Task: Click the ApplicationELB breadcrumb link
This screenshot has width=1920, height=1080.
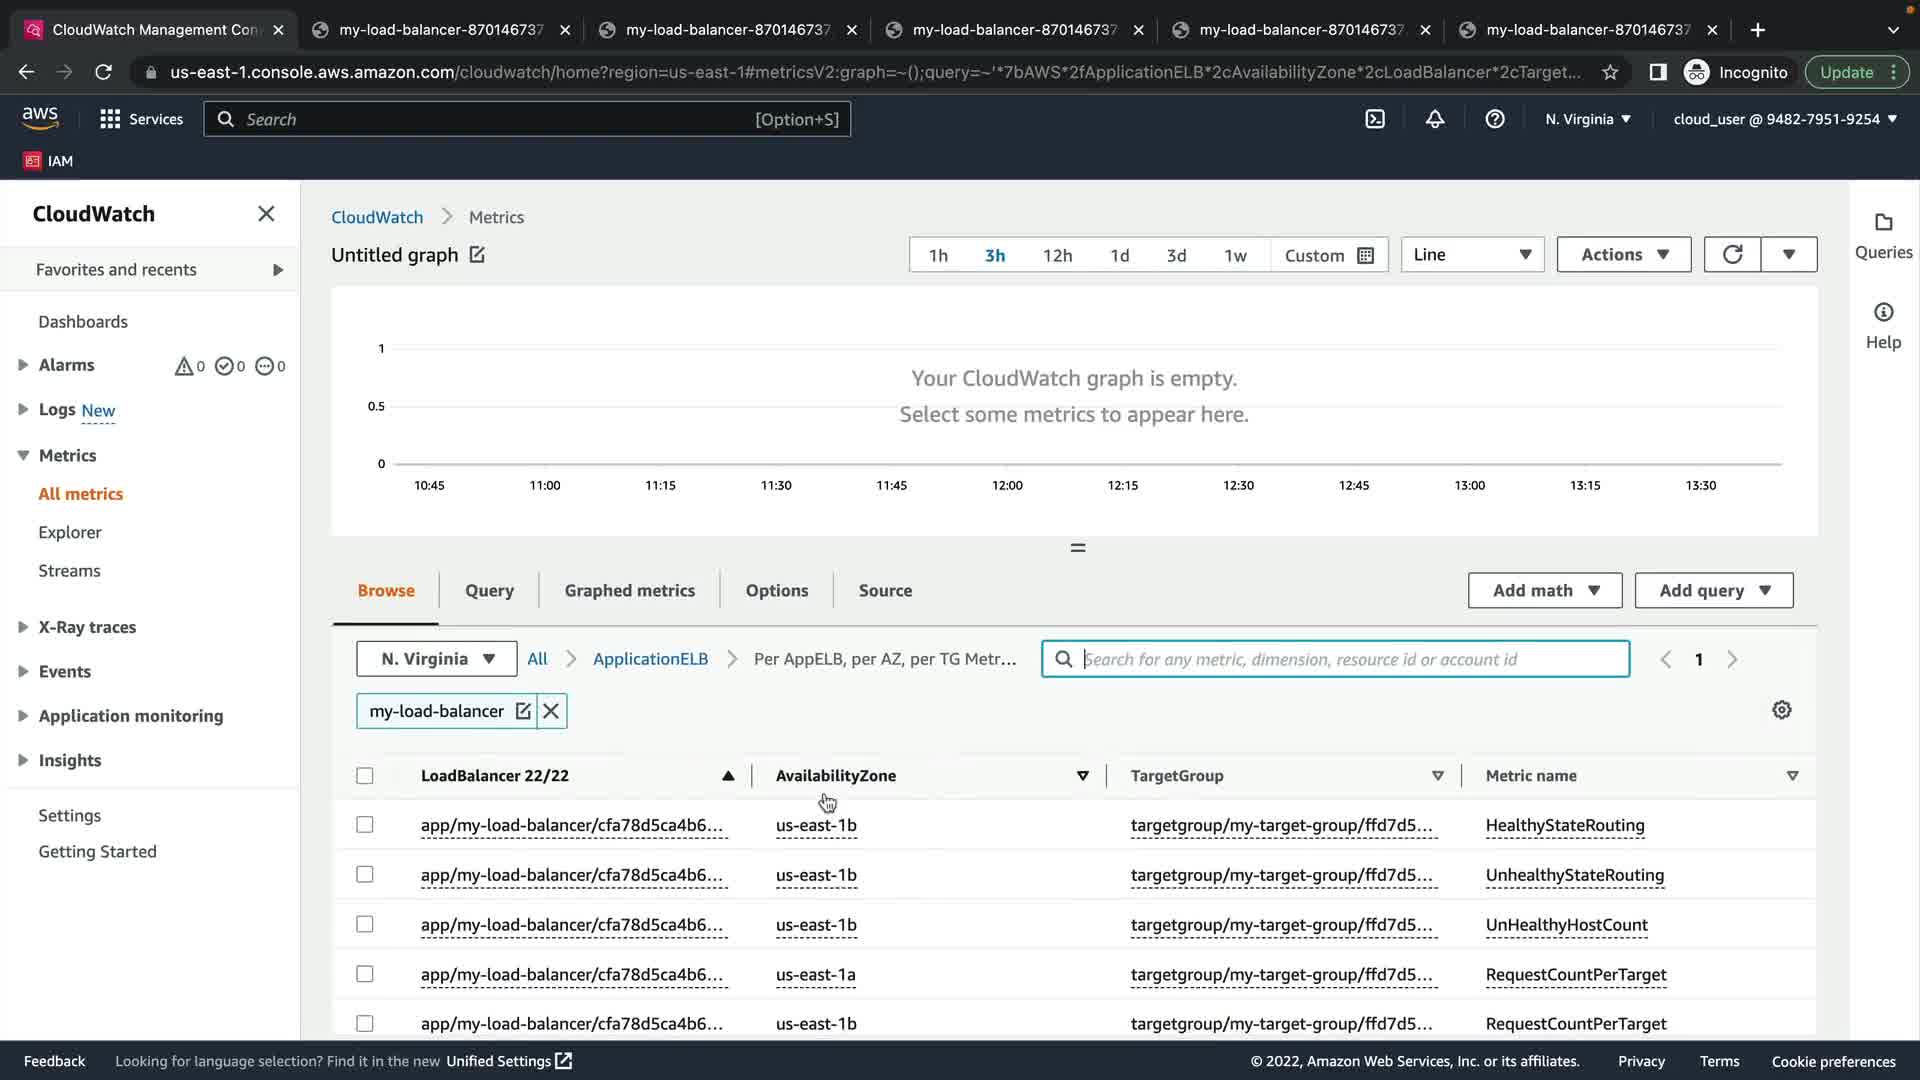Action: coord(650,659)
